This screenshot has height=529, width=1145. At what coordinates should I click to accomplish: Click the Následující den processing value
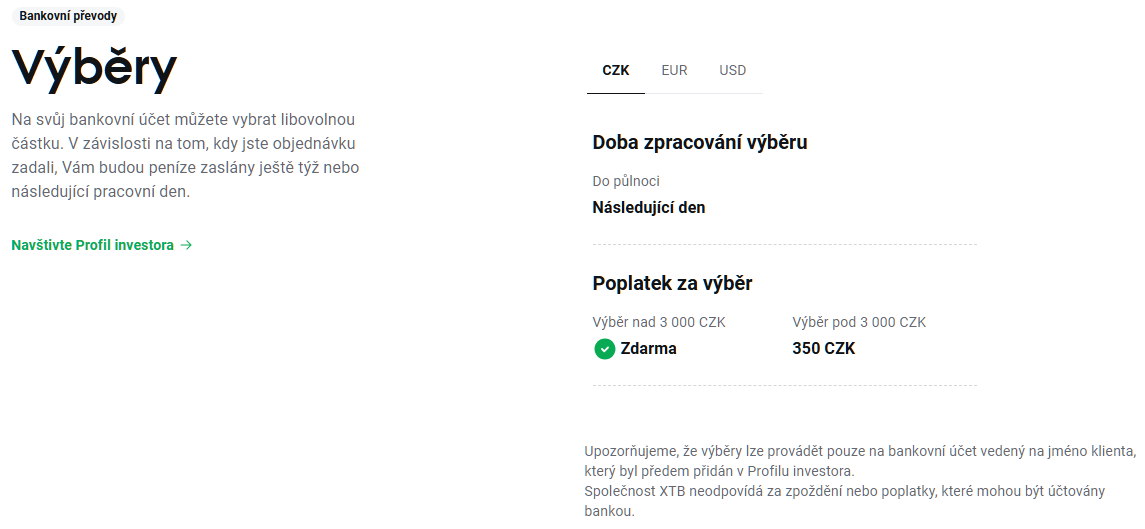pyautogui.click(x=649, y=208)
